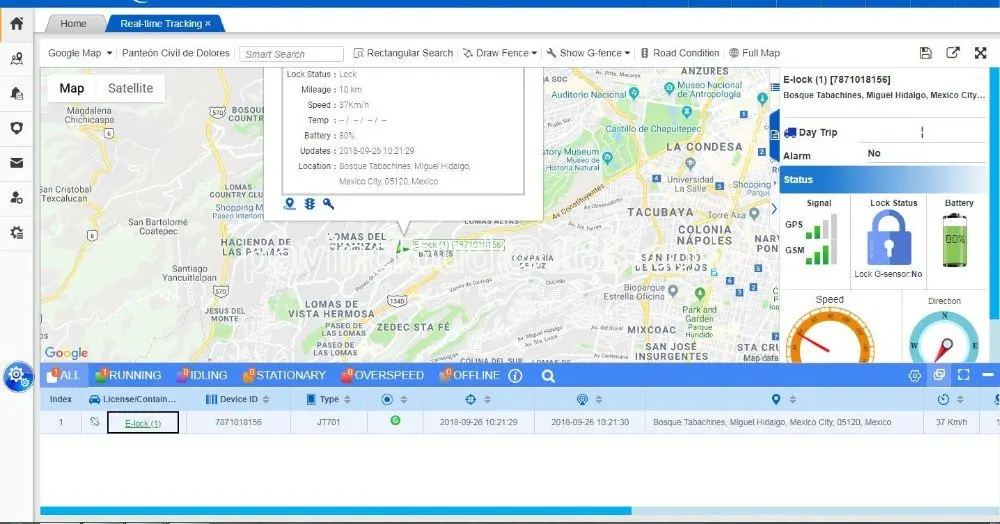Click the green battery 80% icon
The width and height of the screenshot is (1000, 524).
(x=955, y=240)
